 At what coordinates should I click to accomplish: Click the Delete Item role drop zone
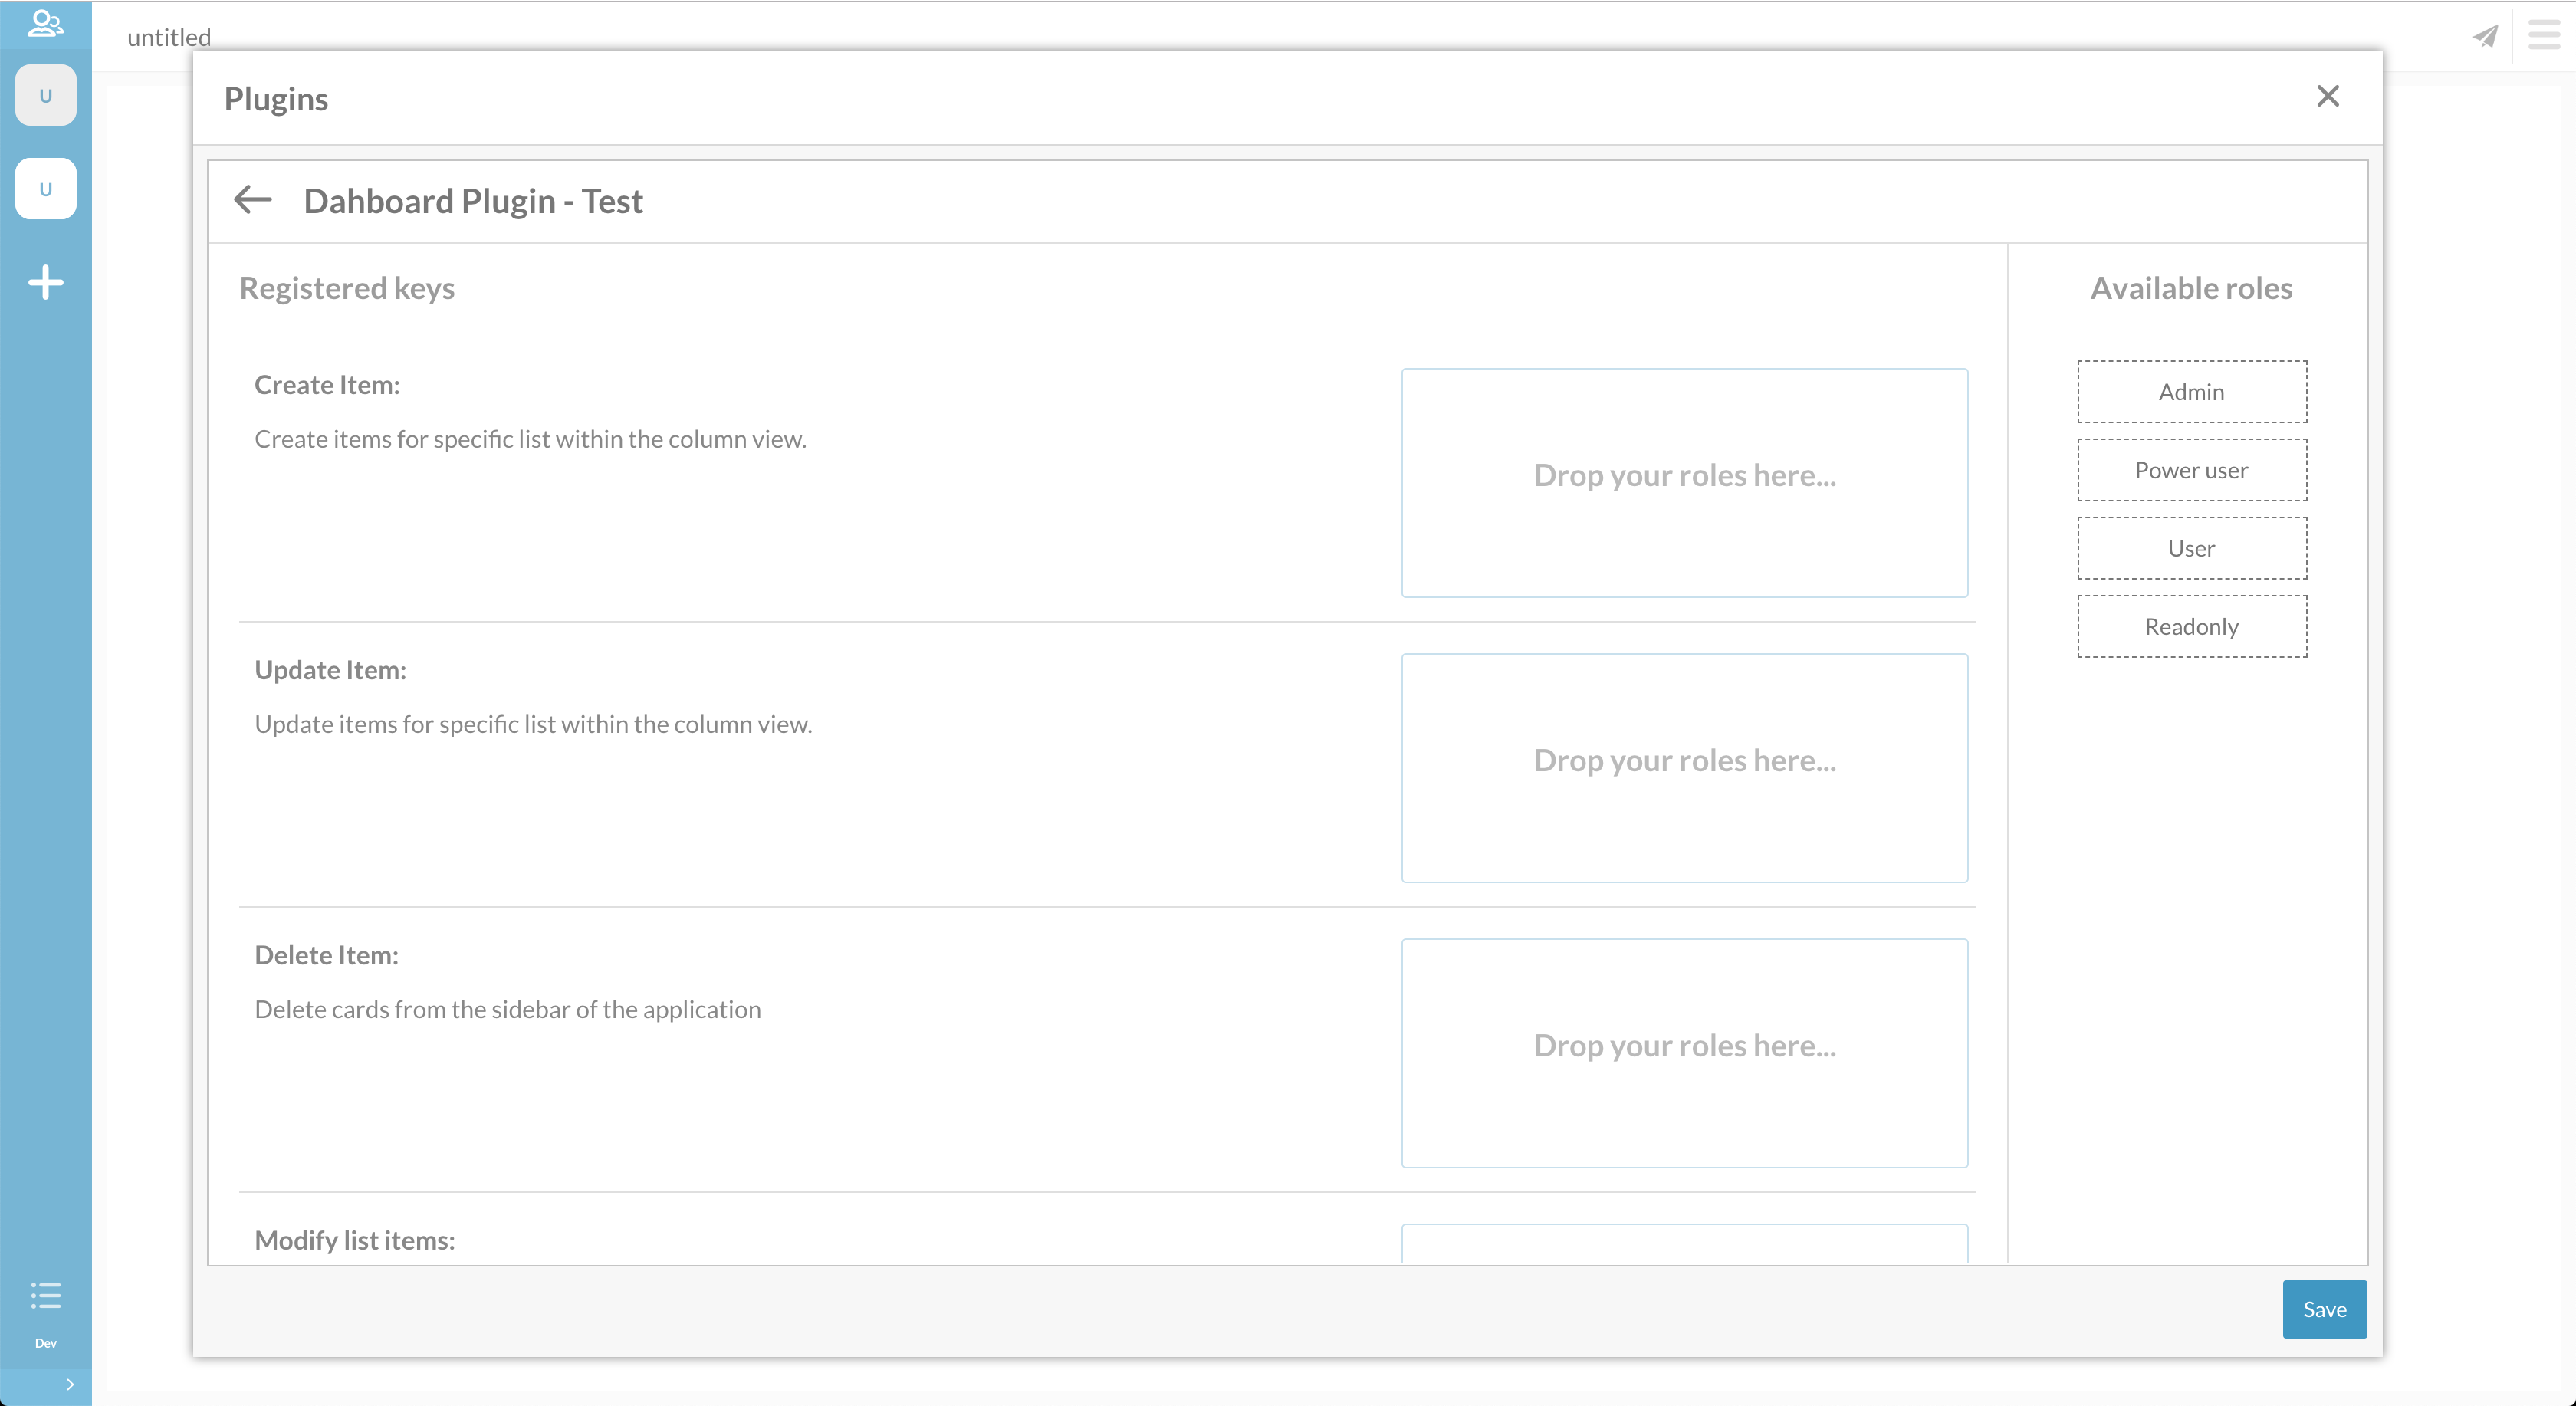tap(1684, 1053)
